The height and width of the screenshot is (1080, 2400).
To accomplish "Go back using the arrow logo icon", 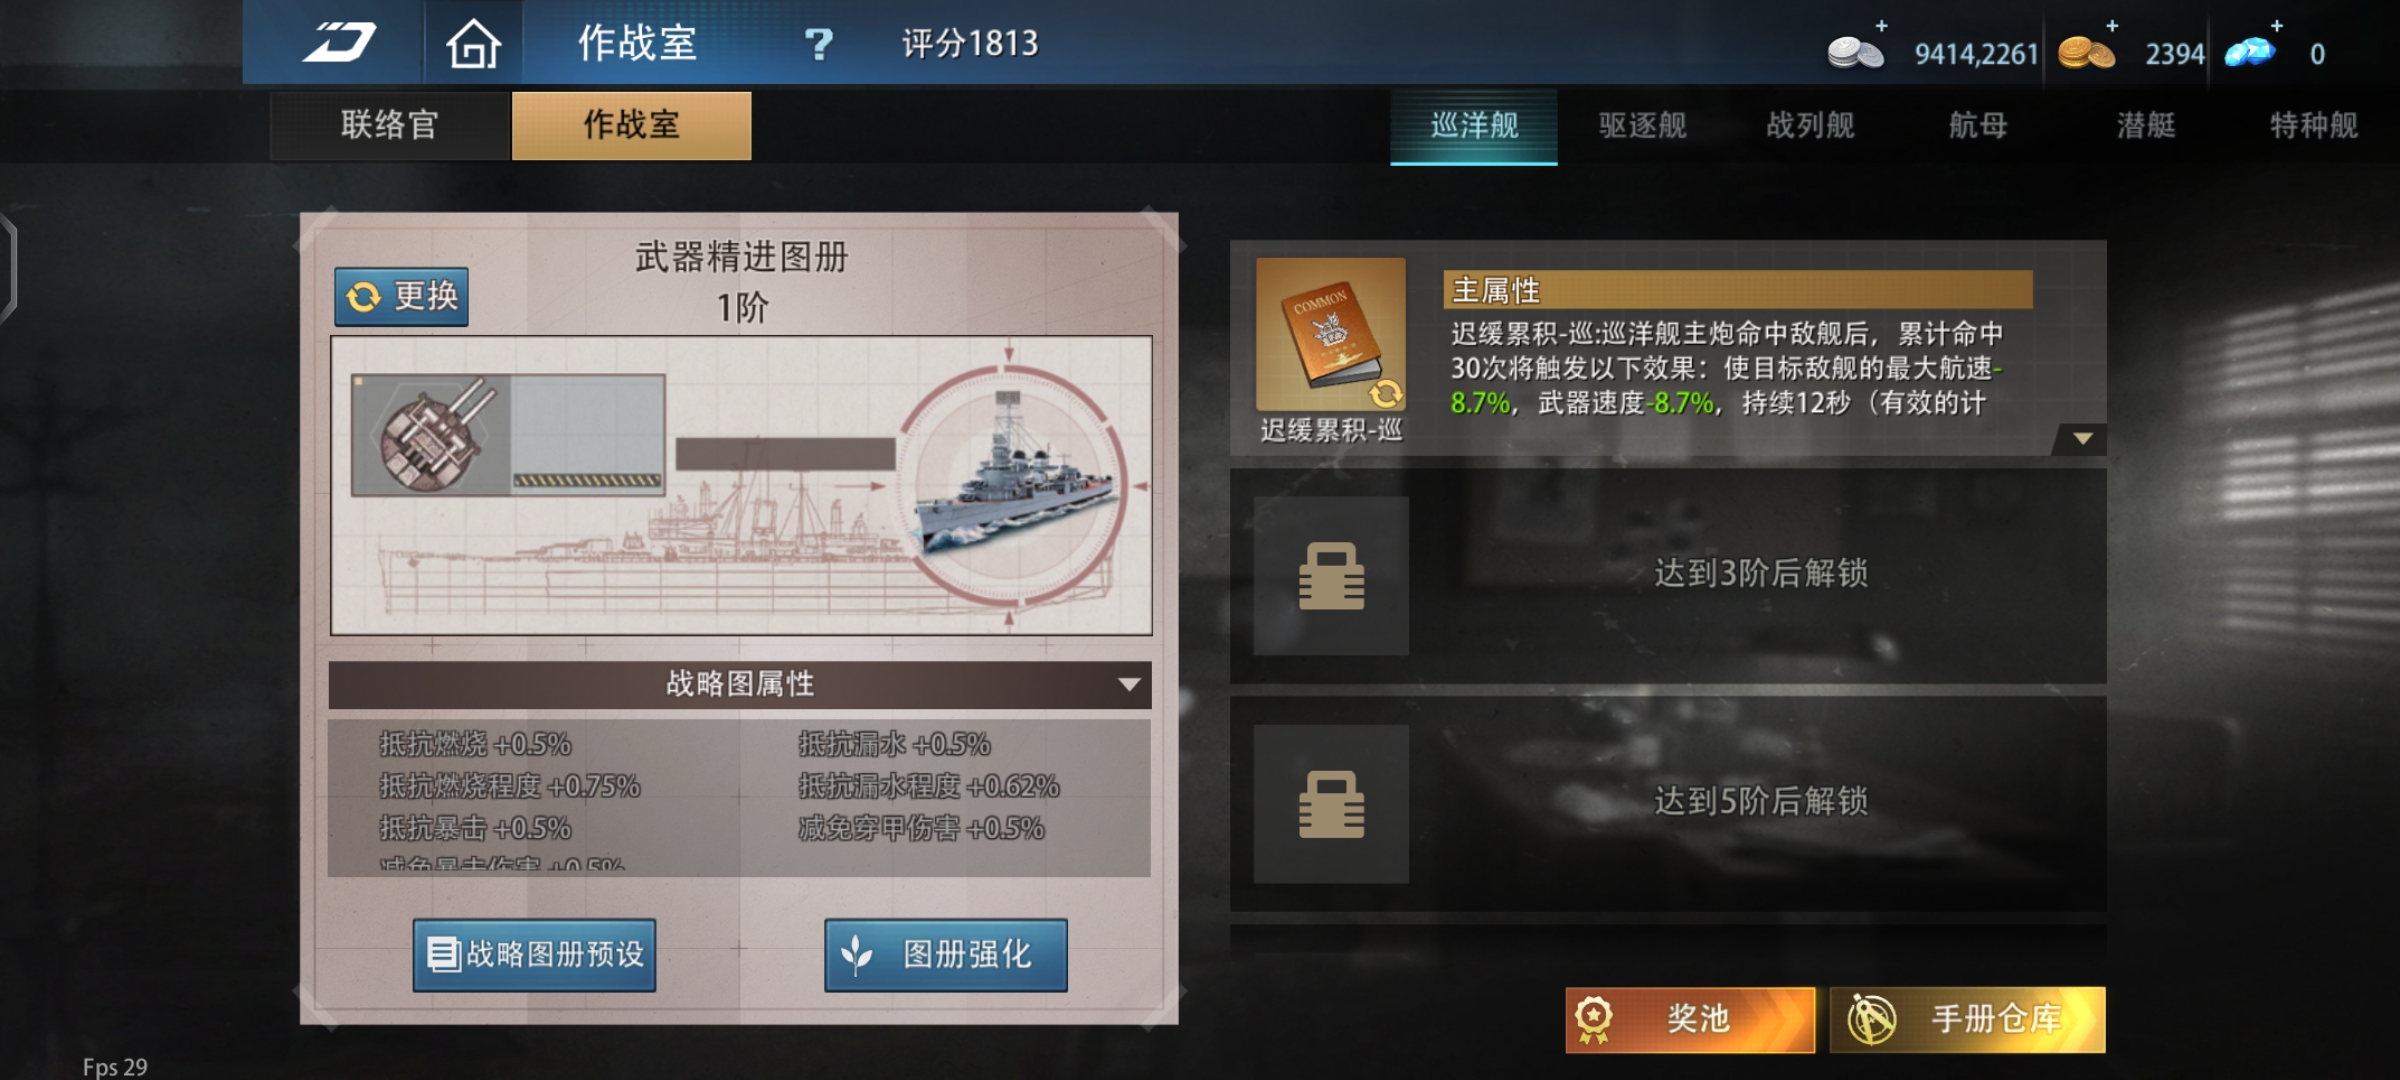I will coord(339,43).
